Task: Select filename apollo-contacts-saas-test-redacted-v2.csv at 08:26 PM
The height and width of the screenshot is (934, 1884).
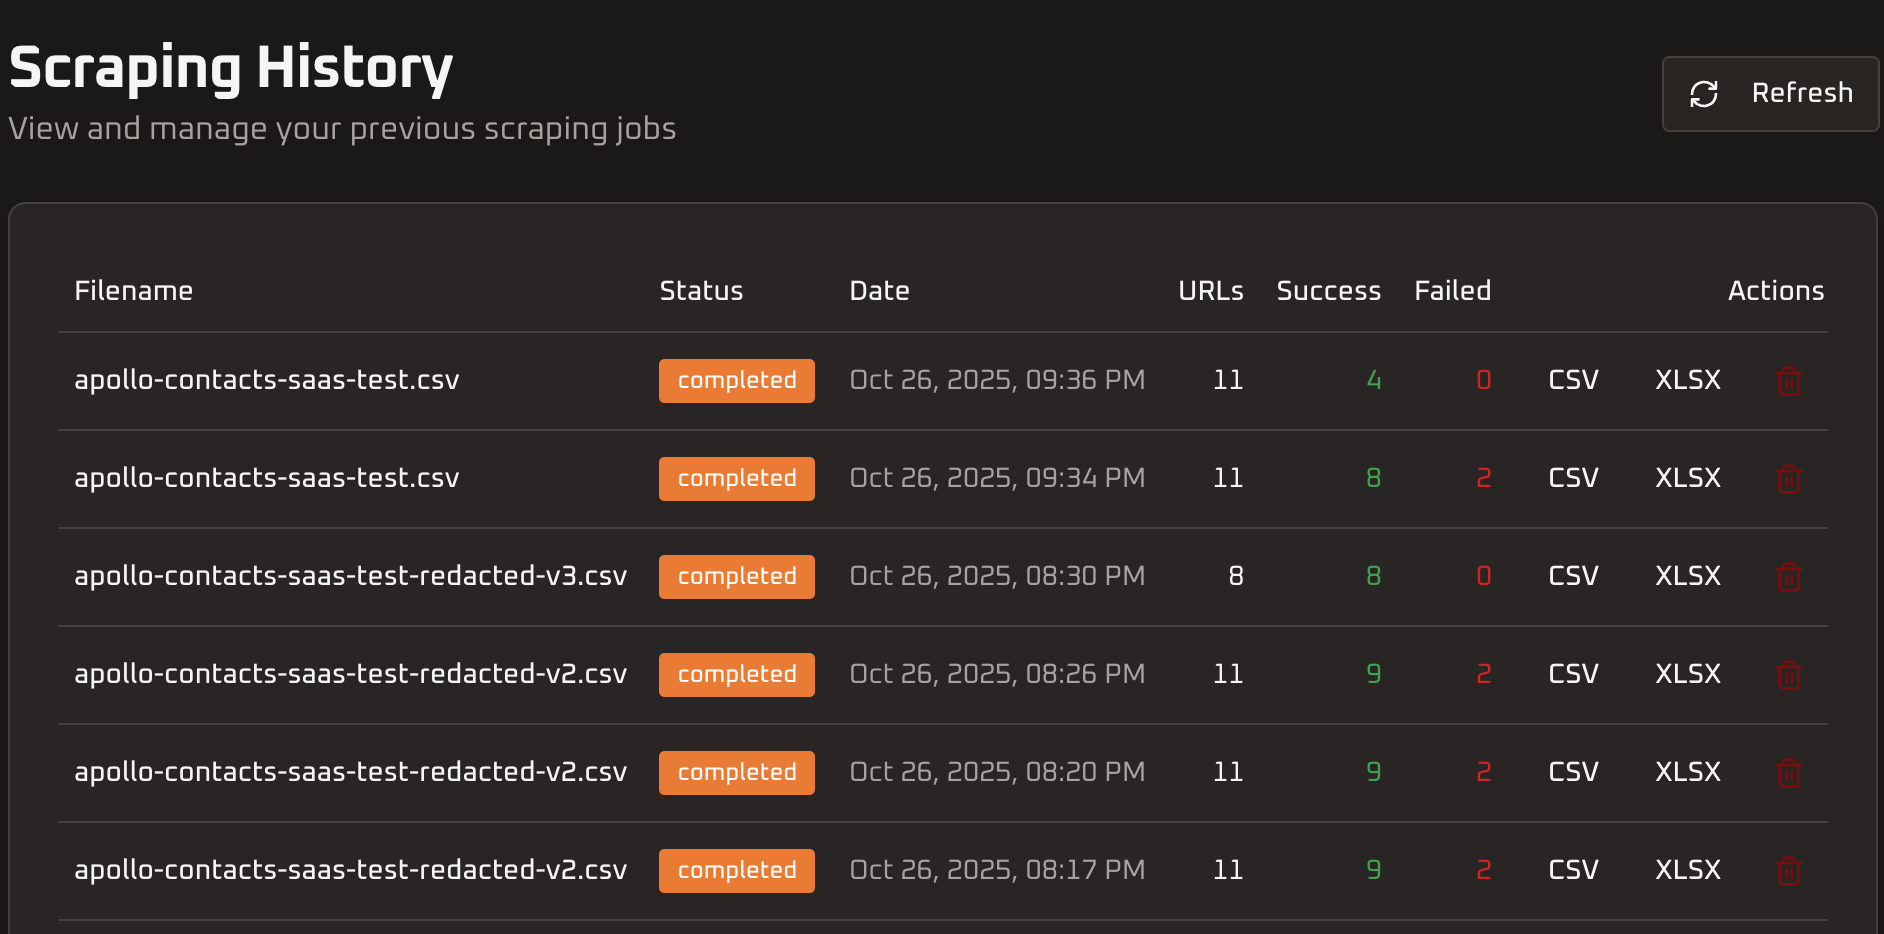Action: click(350, 674)
